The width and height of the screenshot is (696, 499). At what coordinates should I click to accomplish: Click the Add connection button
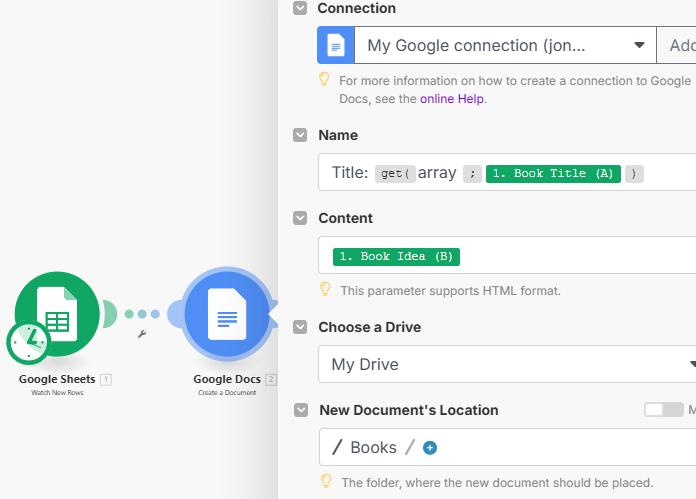(680, 45)
